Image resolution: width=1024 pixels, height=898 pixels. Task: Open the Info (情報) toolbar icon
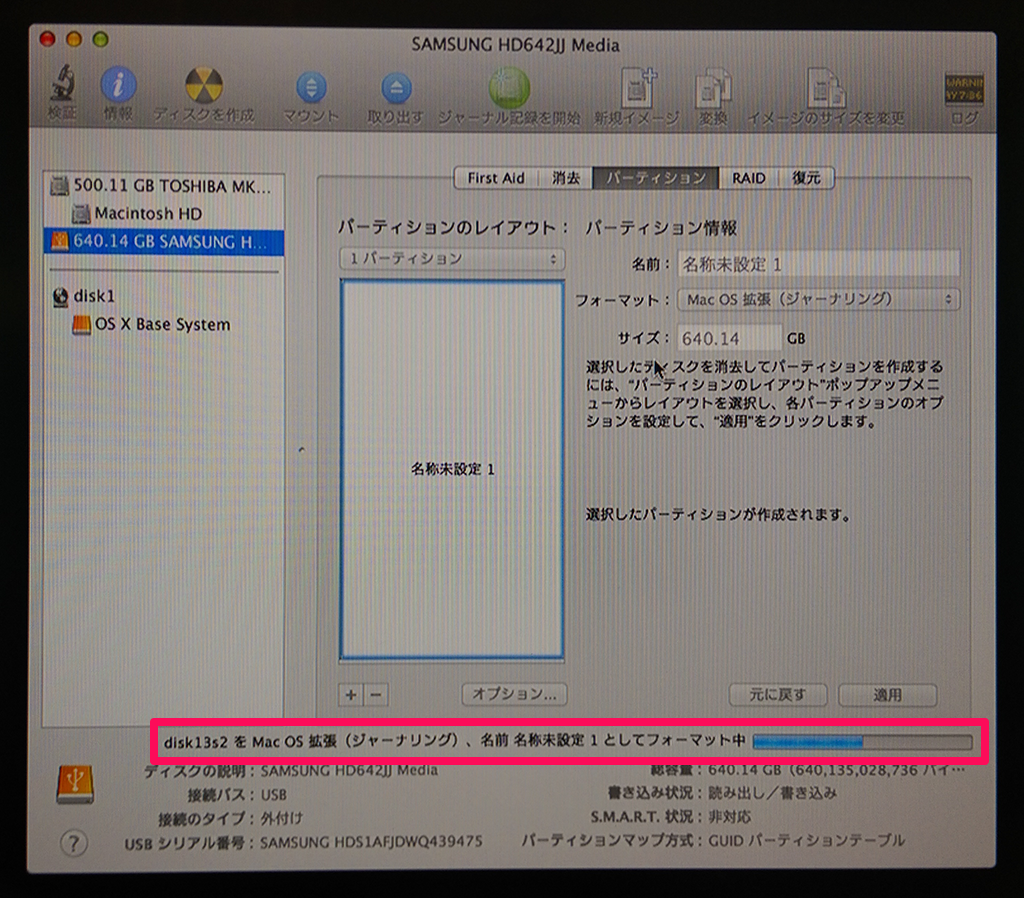point(118,90)
